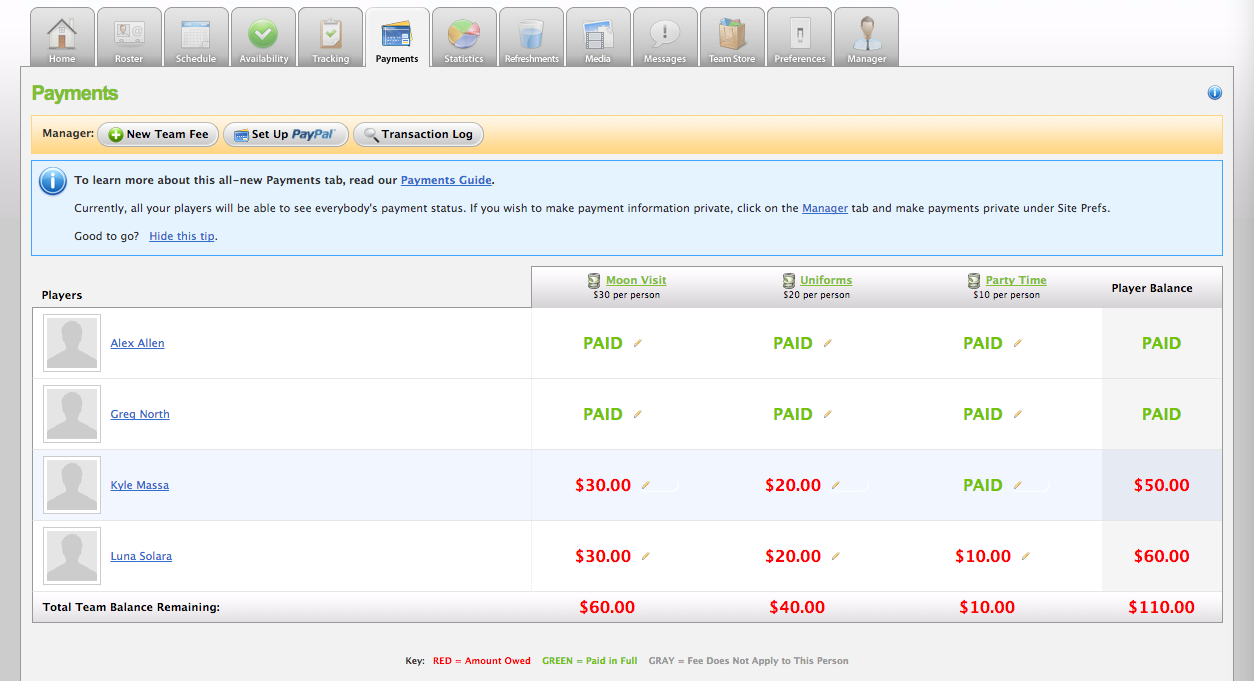
Task: Open the Party Time fee link
Action: [1016, 280]
